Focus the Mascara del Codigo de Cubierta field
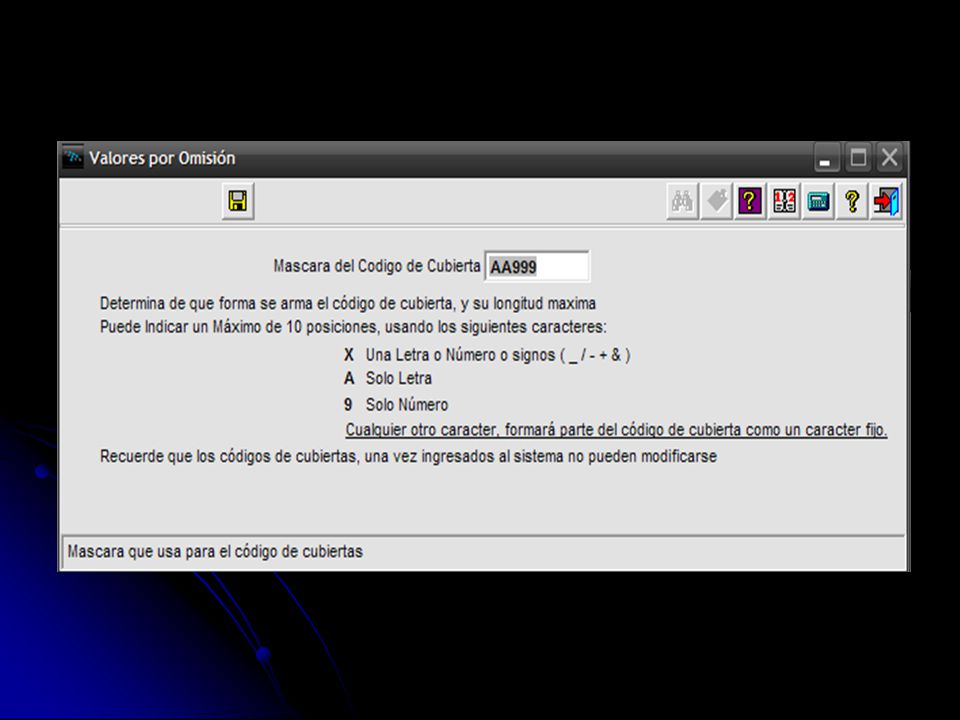Viewport: 960px width, 720px height. click(537, 266)
